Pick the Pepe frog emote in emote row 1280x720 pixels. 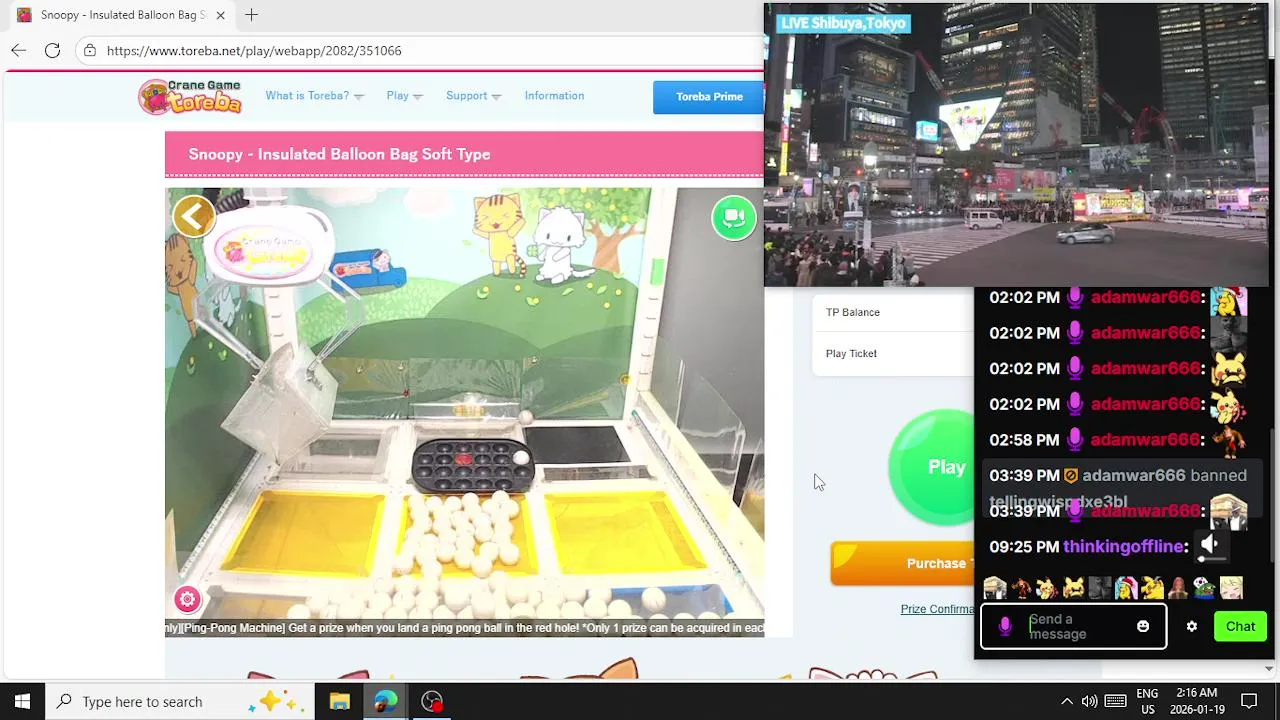tap(1204, 588)
